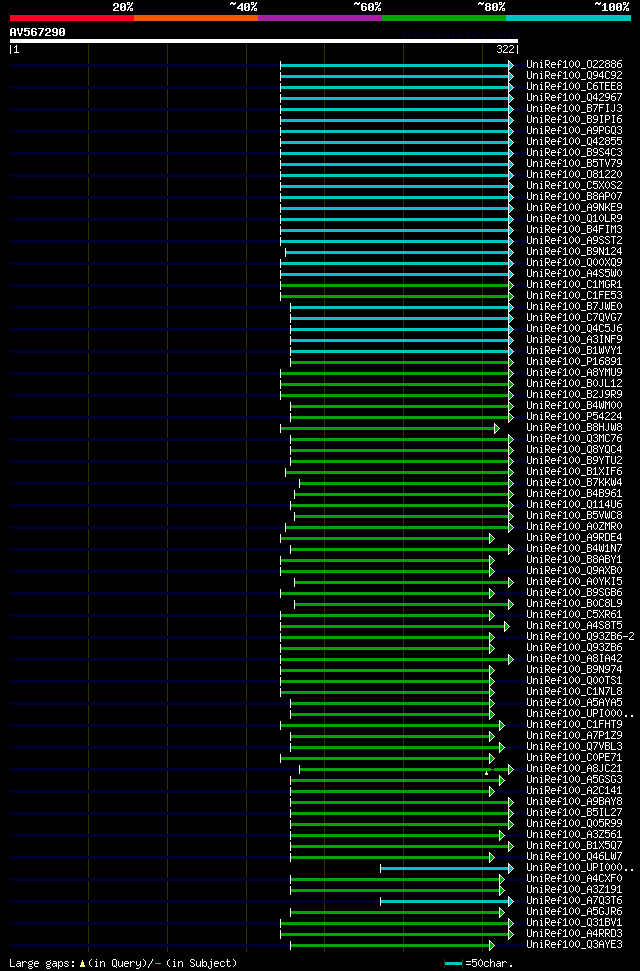Open the UniRef100_A4S5W0 entry
Screen dimensions: 640x971
[574, 274]
